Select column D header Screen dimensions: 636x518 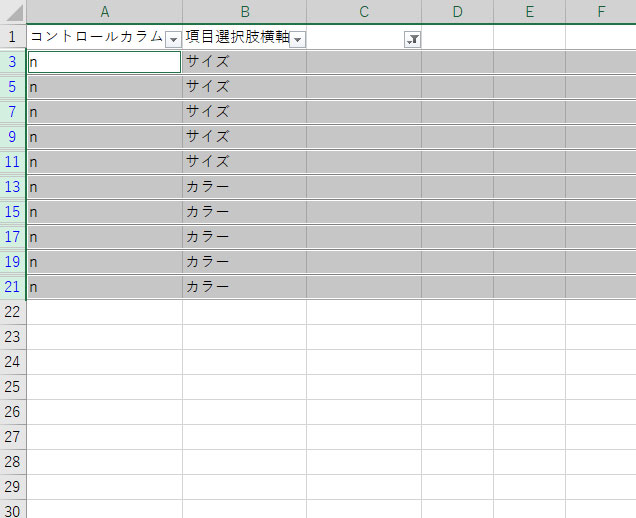click(x=457, y=11)
